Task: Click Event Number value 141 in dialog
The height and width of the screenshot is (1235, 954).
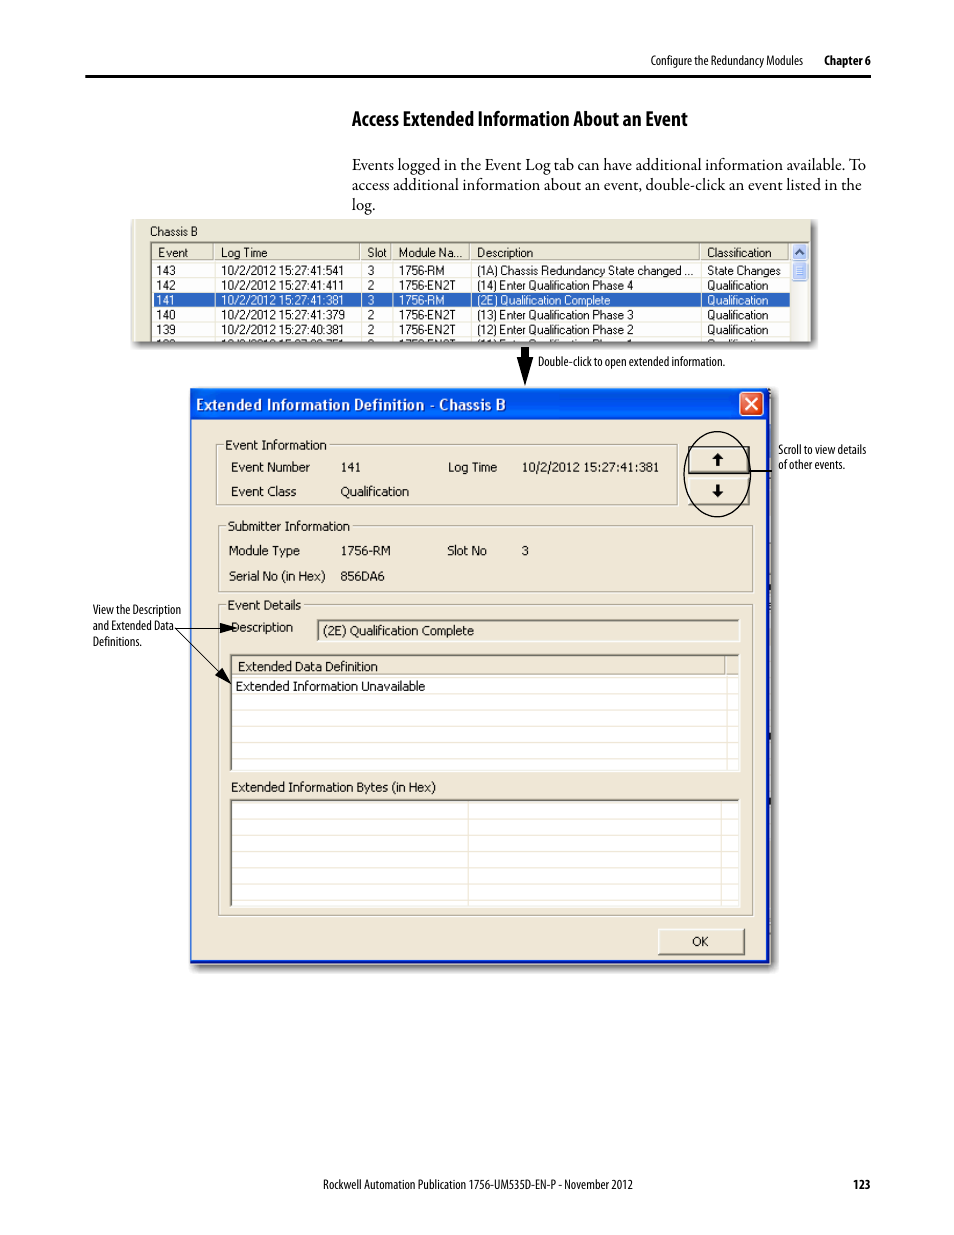Action: point(350,468)
